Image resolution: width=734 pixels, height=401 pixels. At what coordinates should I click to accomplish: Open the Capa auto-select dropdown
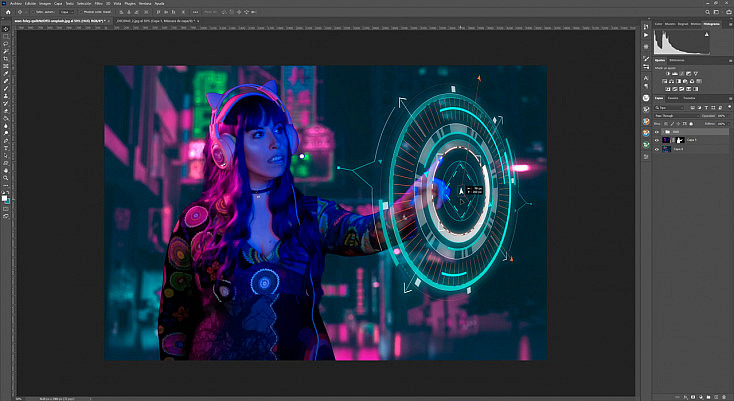[x=67, y=12]
